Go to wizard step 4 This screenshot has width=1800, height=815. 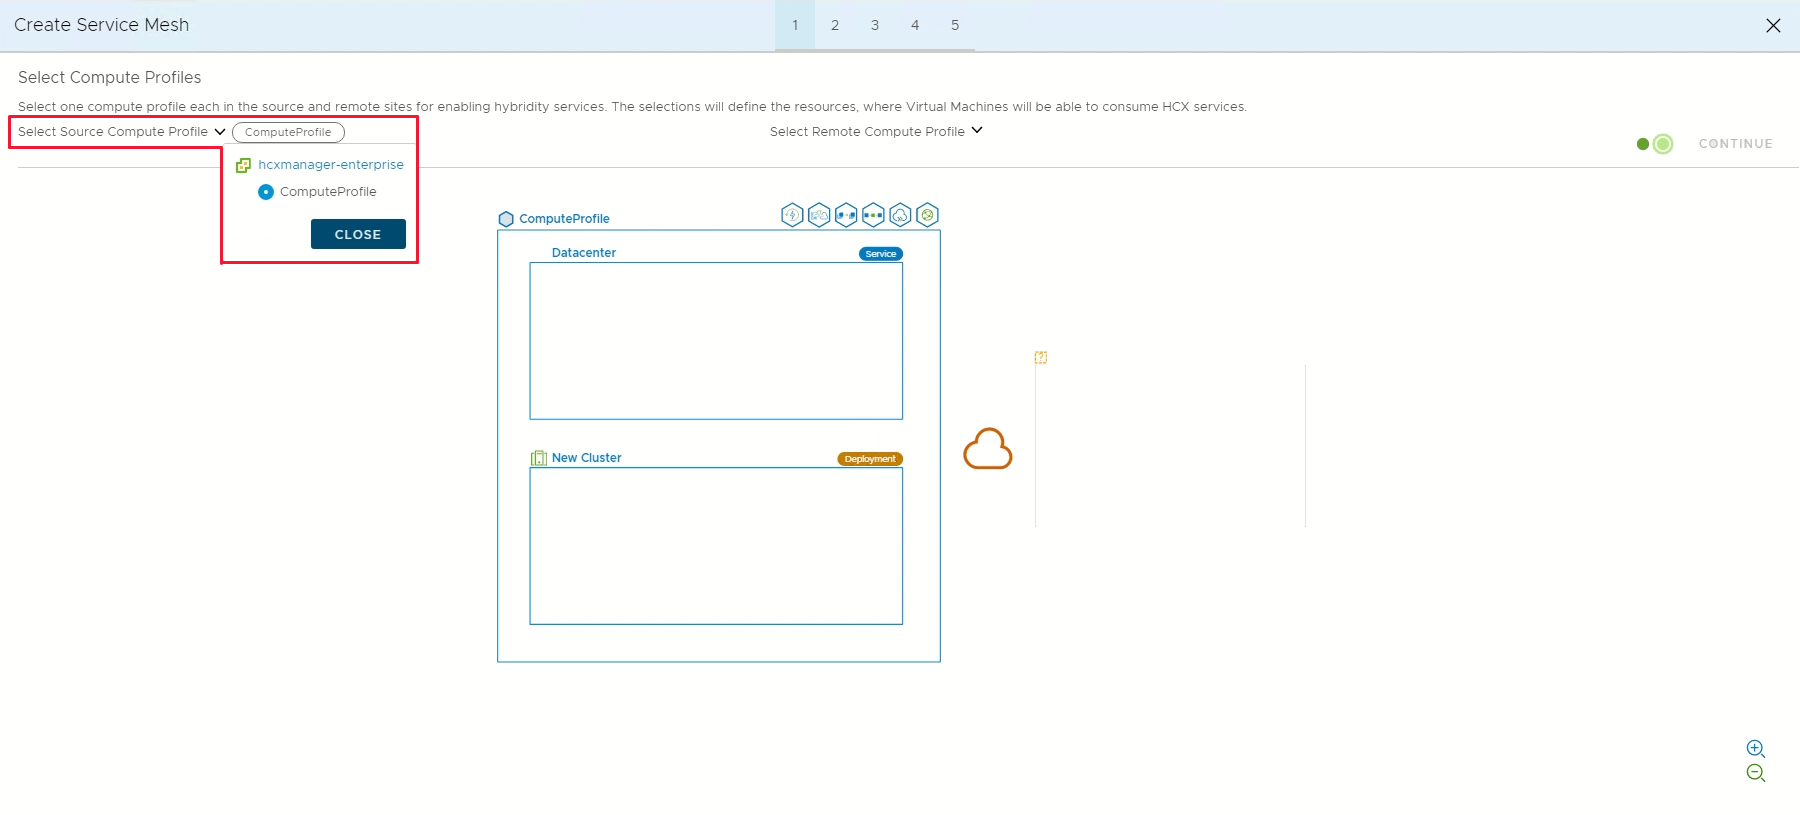pyautogui.click(x=915, y=25)
